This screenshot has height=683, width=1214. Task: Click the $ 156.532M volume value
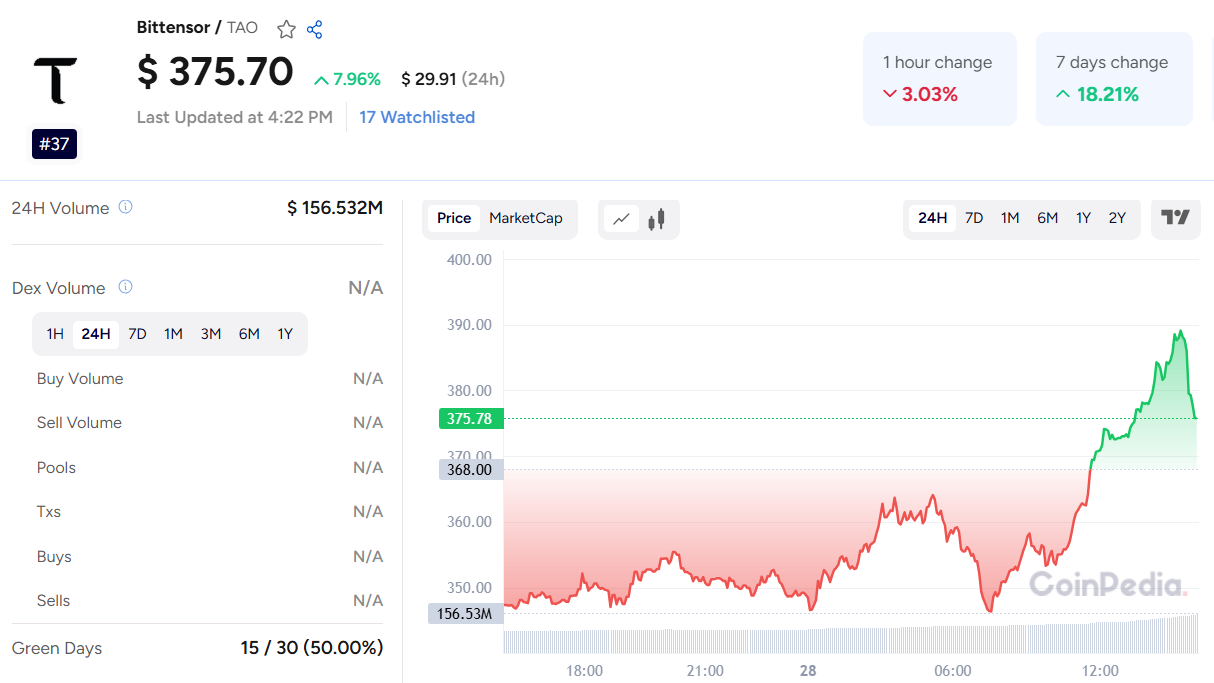[x=335, y=208]
